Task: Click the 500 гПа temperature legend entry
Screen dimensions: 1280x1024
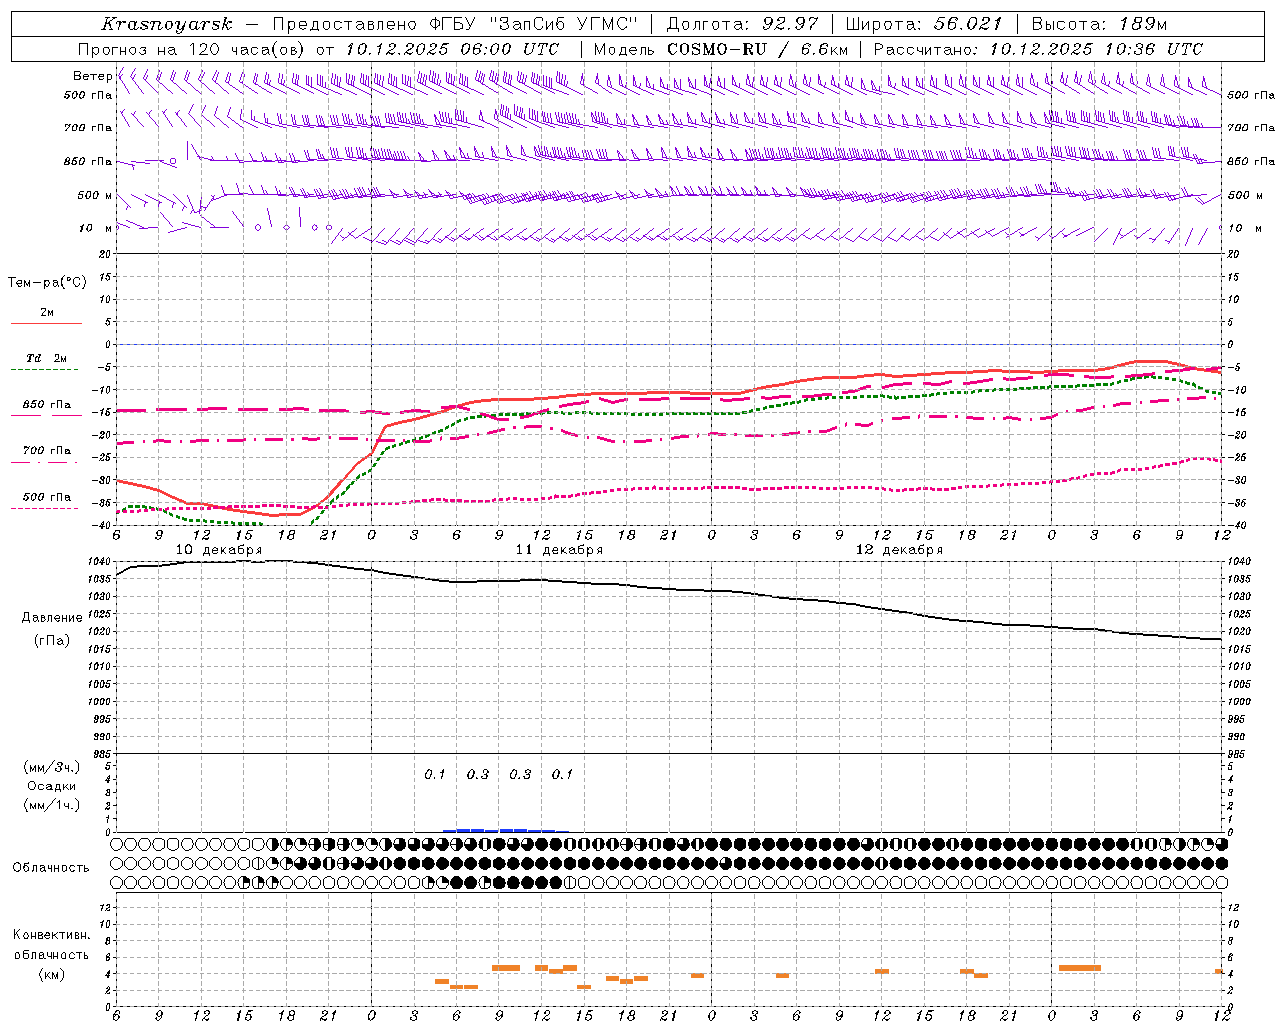Action: point(47,496)
